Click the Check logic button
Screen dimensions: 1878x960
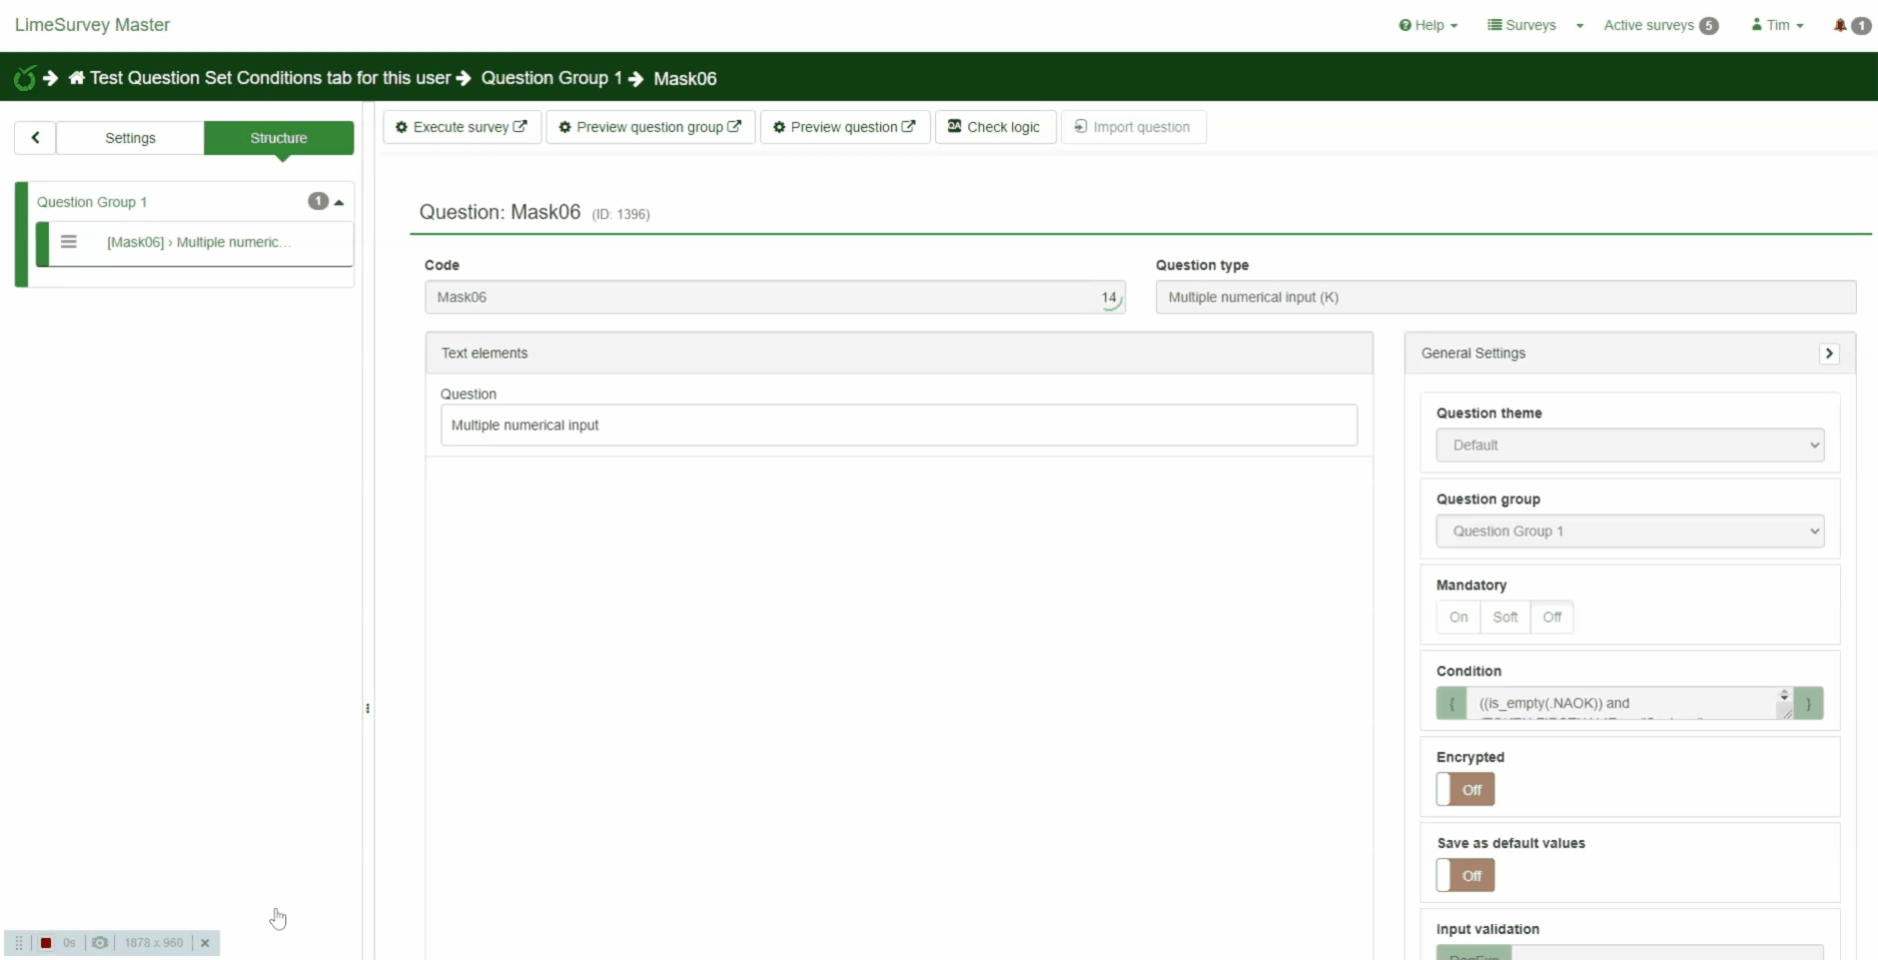pos(995,127)
